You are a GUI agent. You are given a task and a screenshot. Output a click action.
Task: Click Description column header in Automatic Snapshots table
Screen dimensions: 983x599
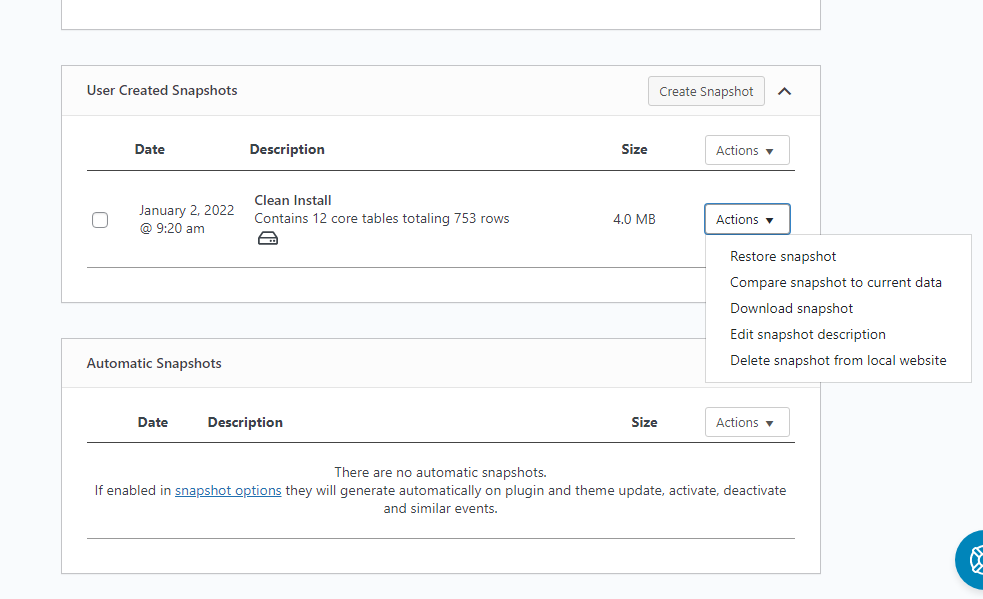(245, 422)
